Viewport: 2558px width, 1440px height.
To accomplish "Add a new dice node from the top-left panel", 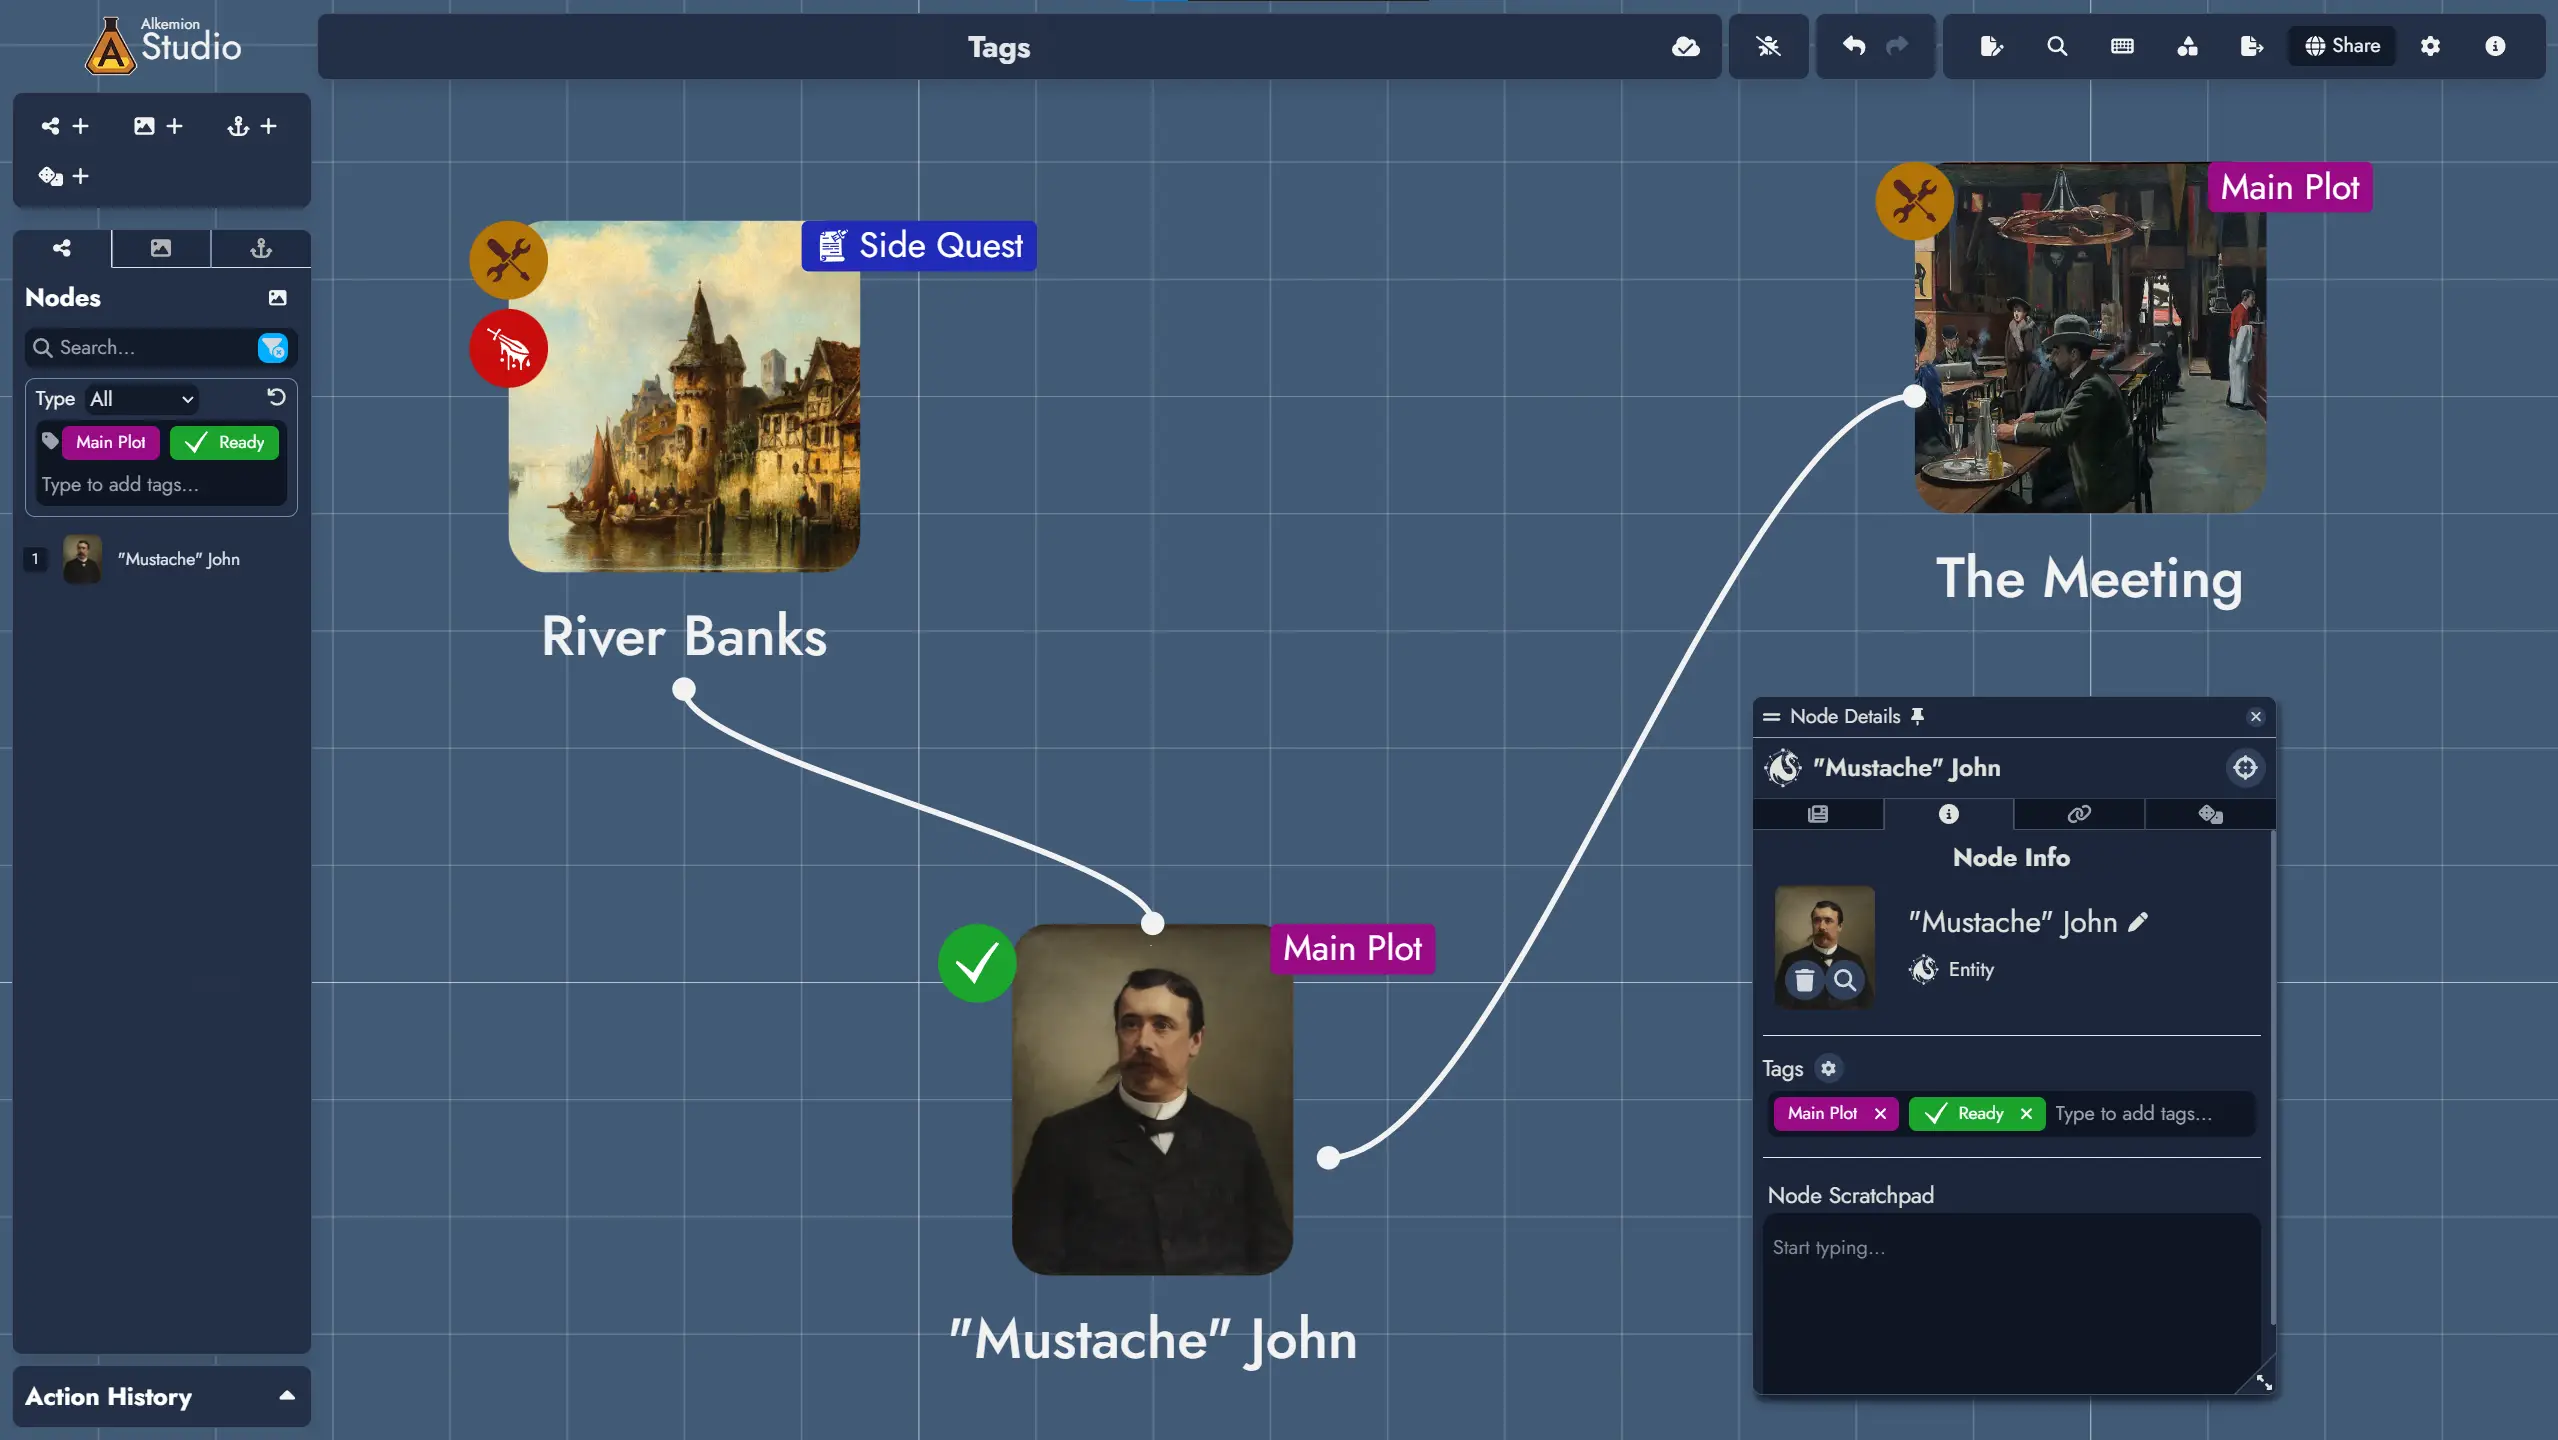I will [x=80, y=177].
